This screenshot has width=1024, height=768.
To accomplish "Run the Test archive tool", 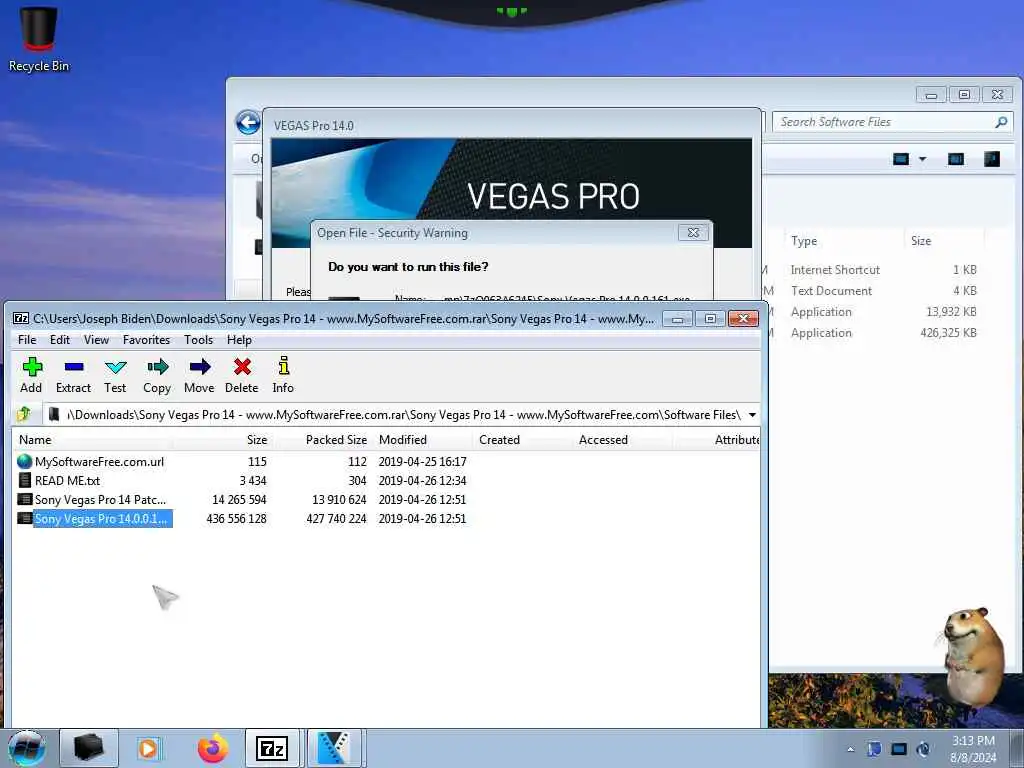I will click(115, 375).
